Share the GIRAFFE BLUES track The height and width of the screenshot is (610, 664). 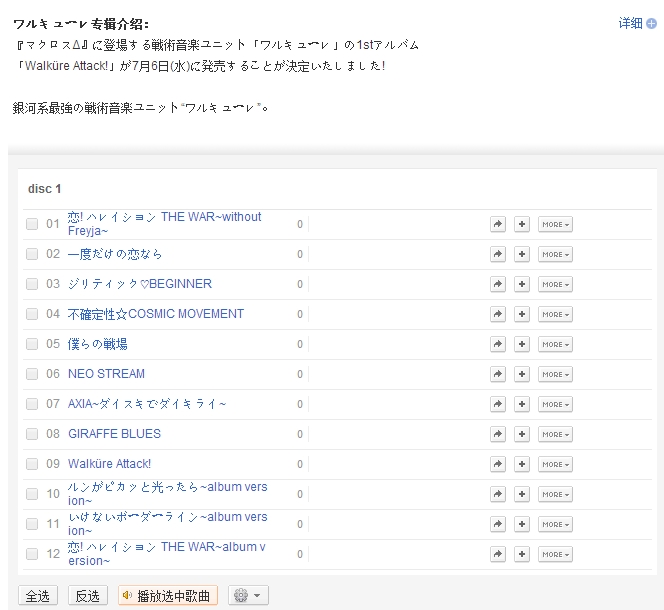498,434
